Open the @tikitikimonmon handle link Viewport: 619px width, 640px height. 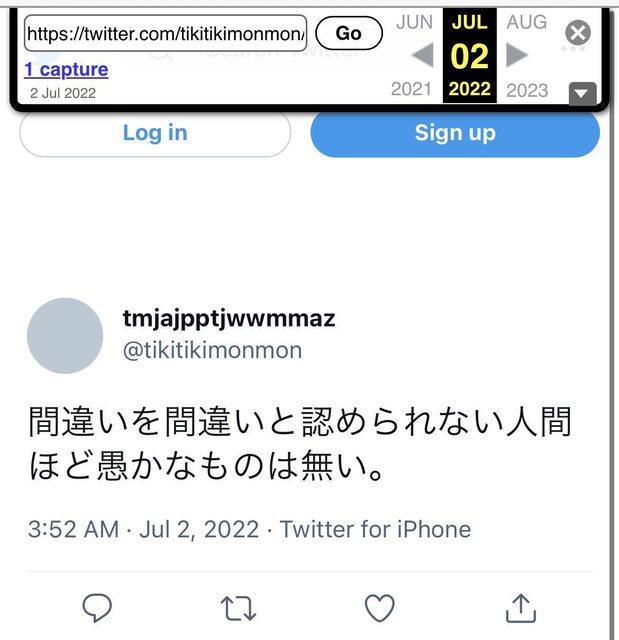[212, 351]
